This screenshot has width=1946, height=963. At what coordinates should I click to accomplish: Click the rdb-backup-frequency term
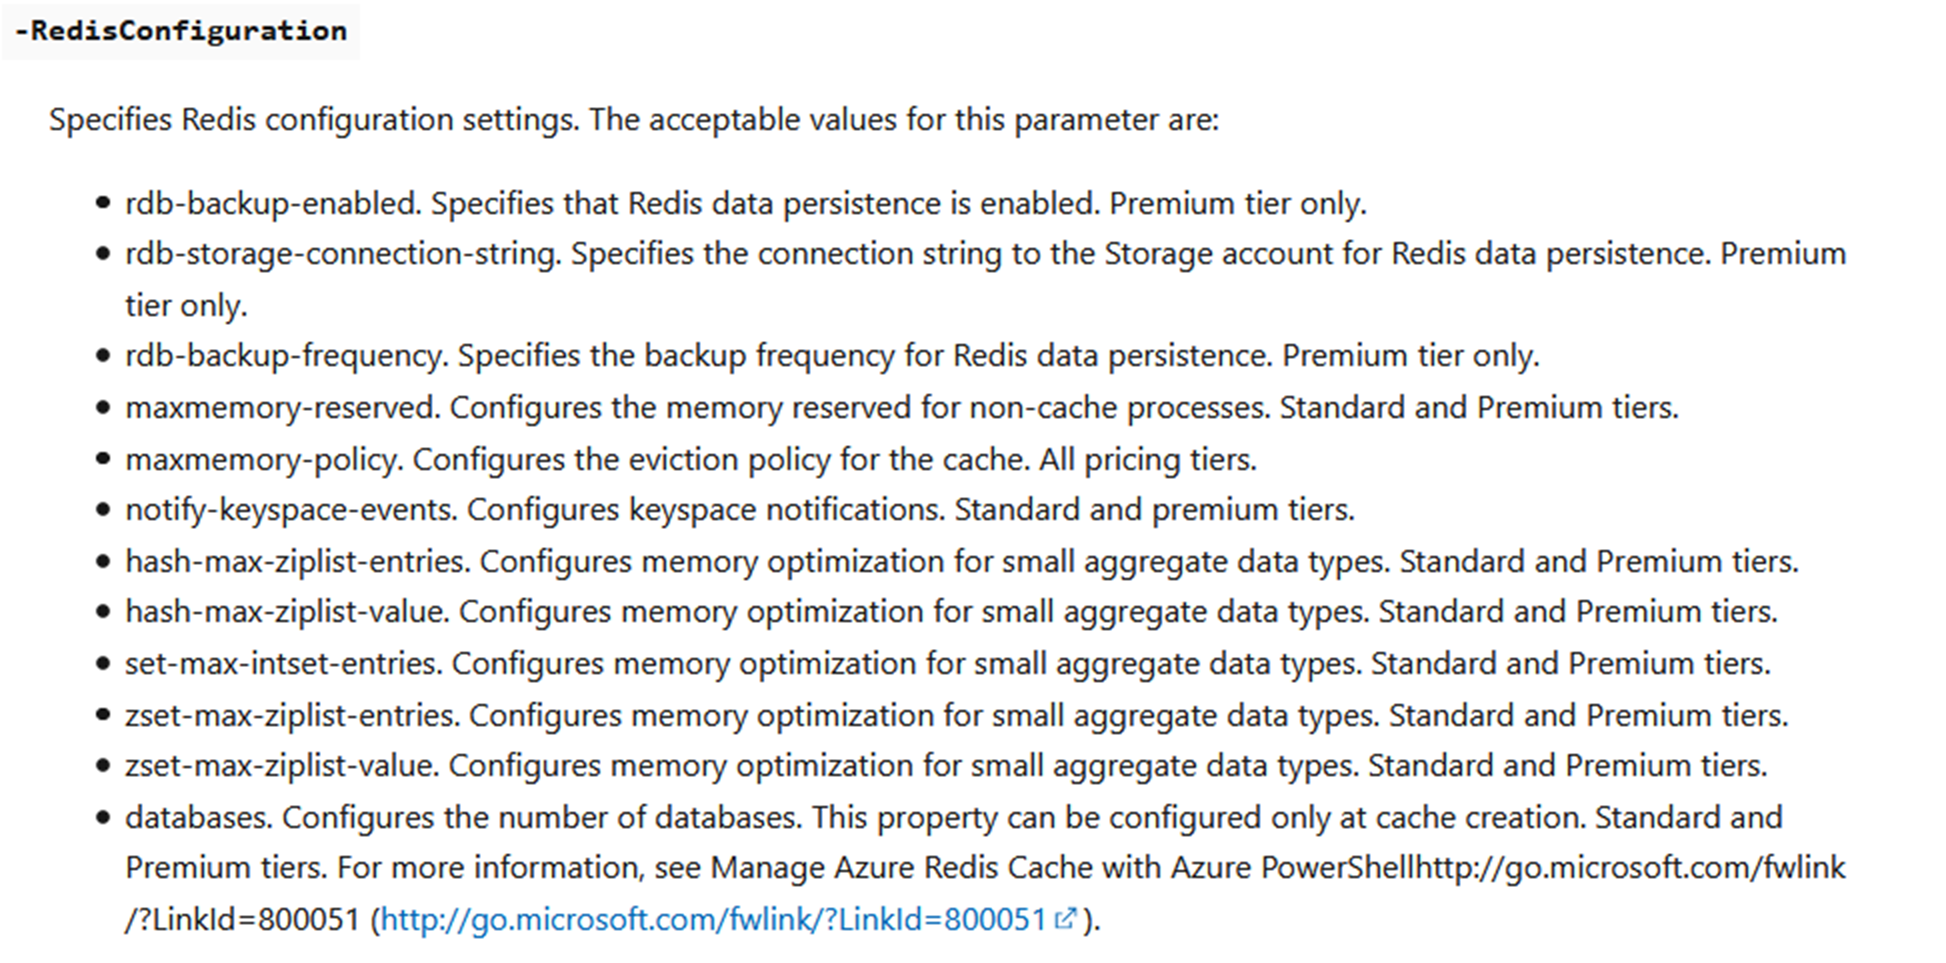pos(285,356)
